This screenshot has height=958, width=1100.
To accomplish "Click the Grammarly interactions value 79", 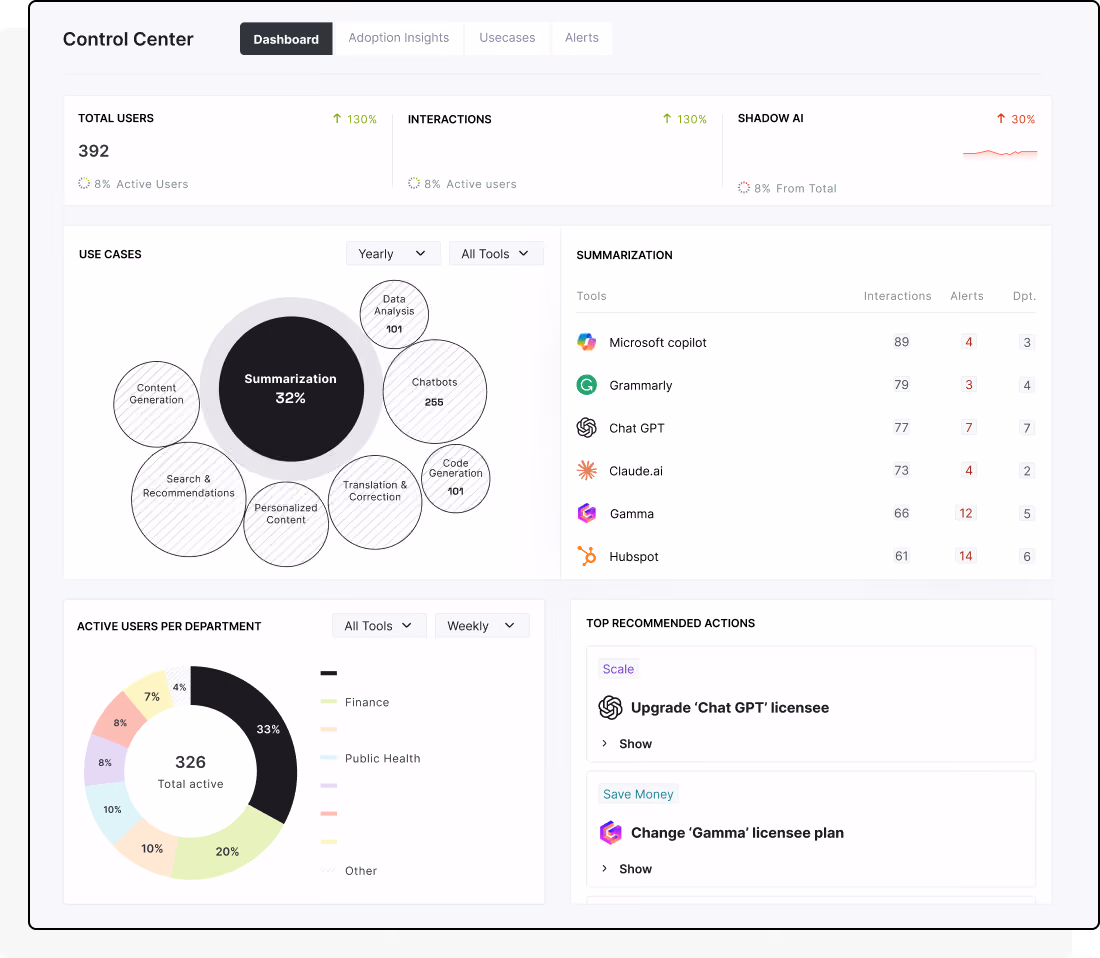I will [901, 385].
